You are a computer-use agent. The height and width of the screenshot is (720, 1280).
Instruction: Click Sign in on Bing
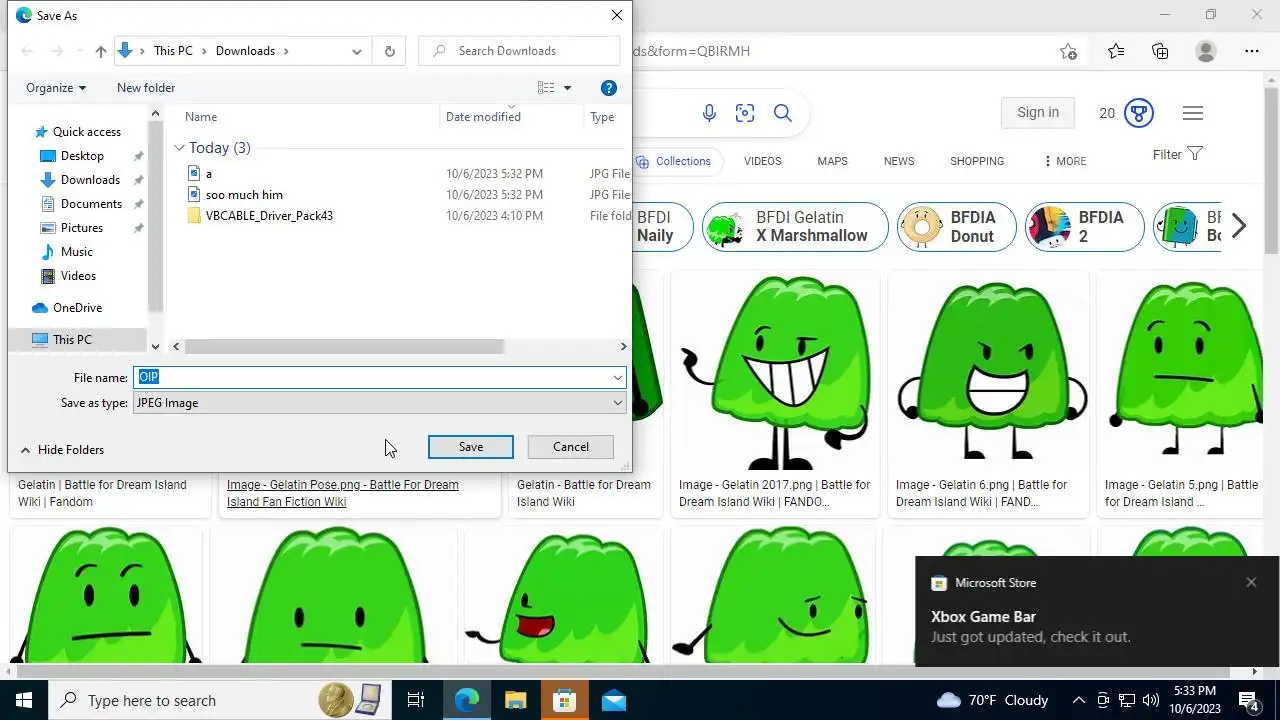coord(1038,113)
